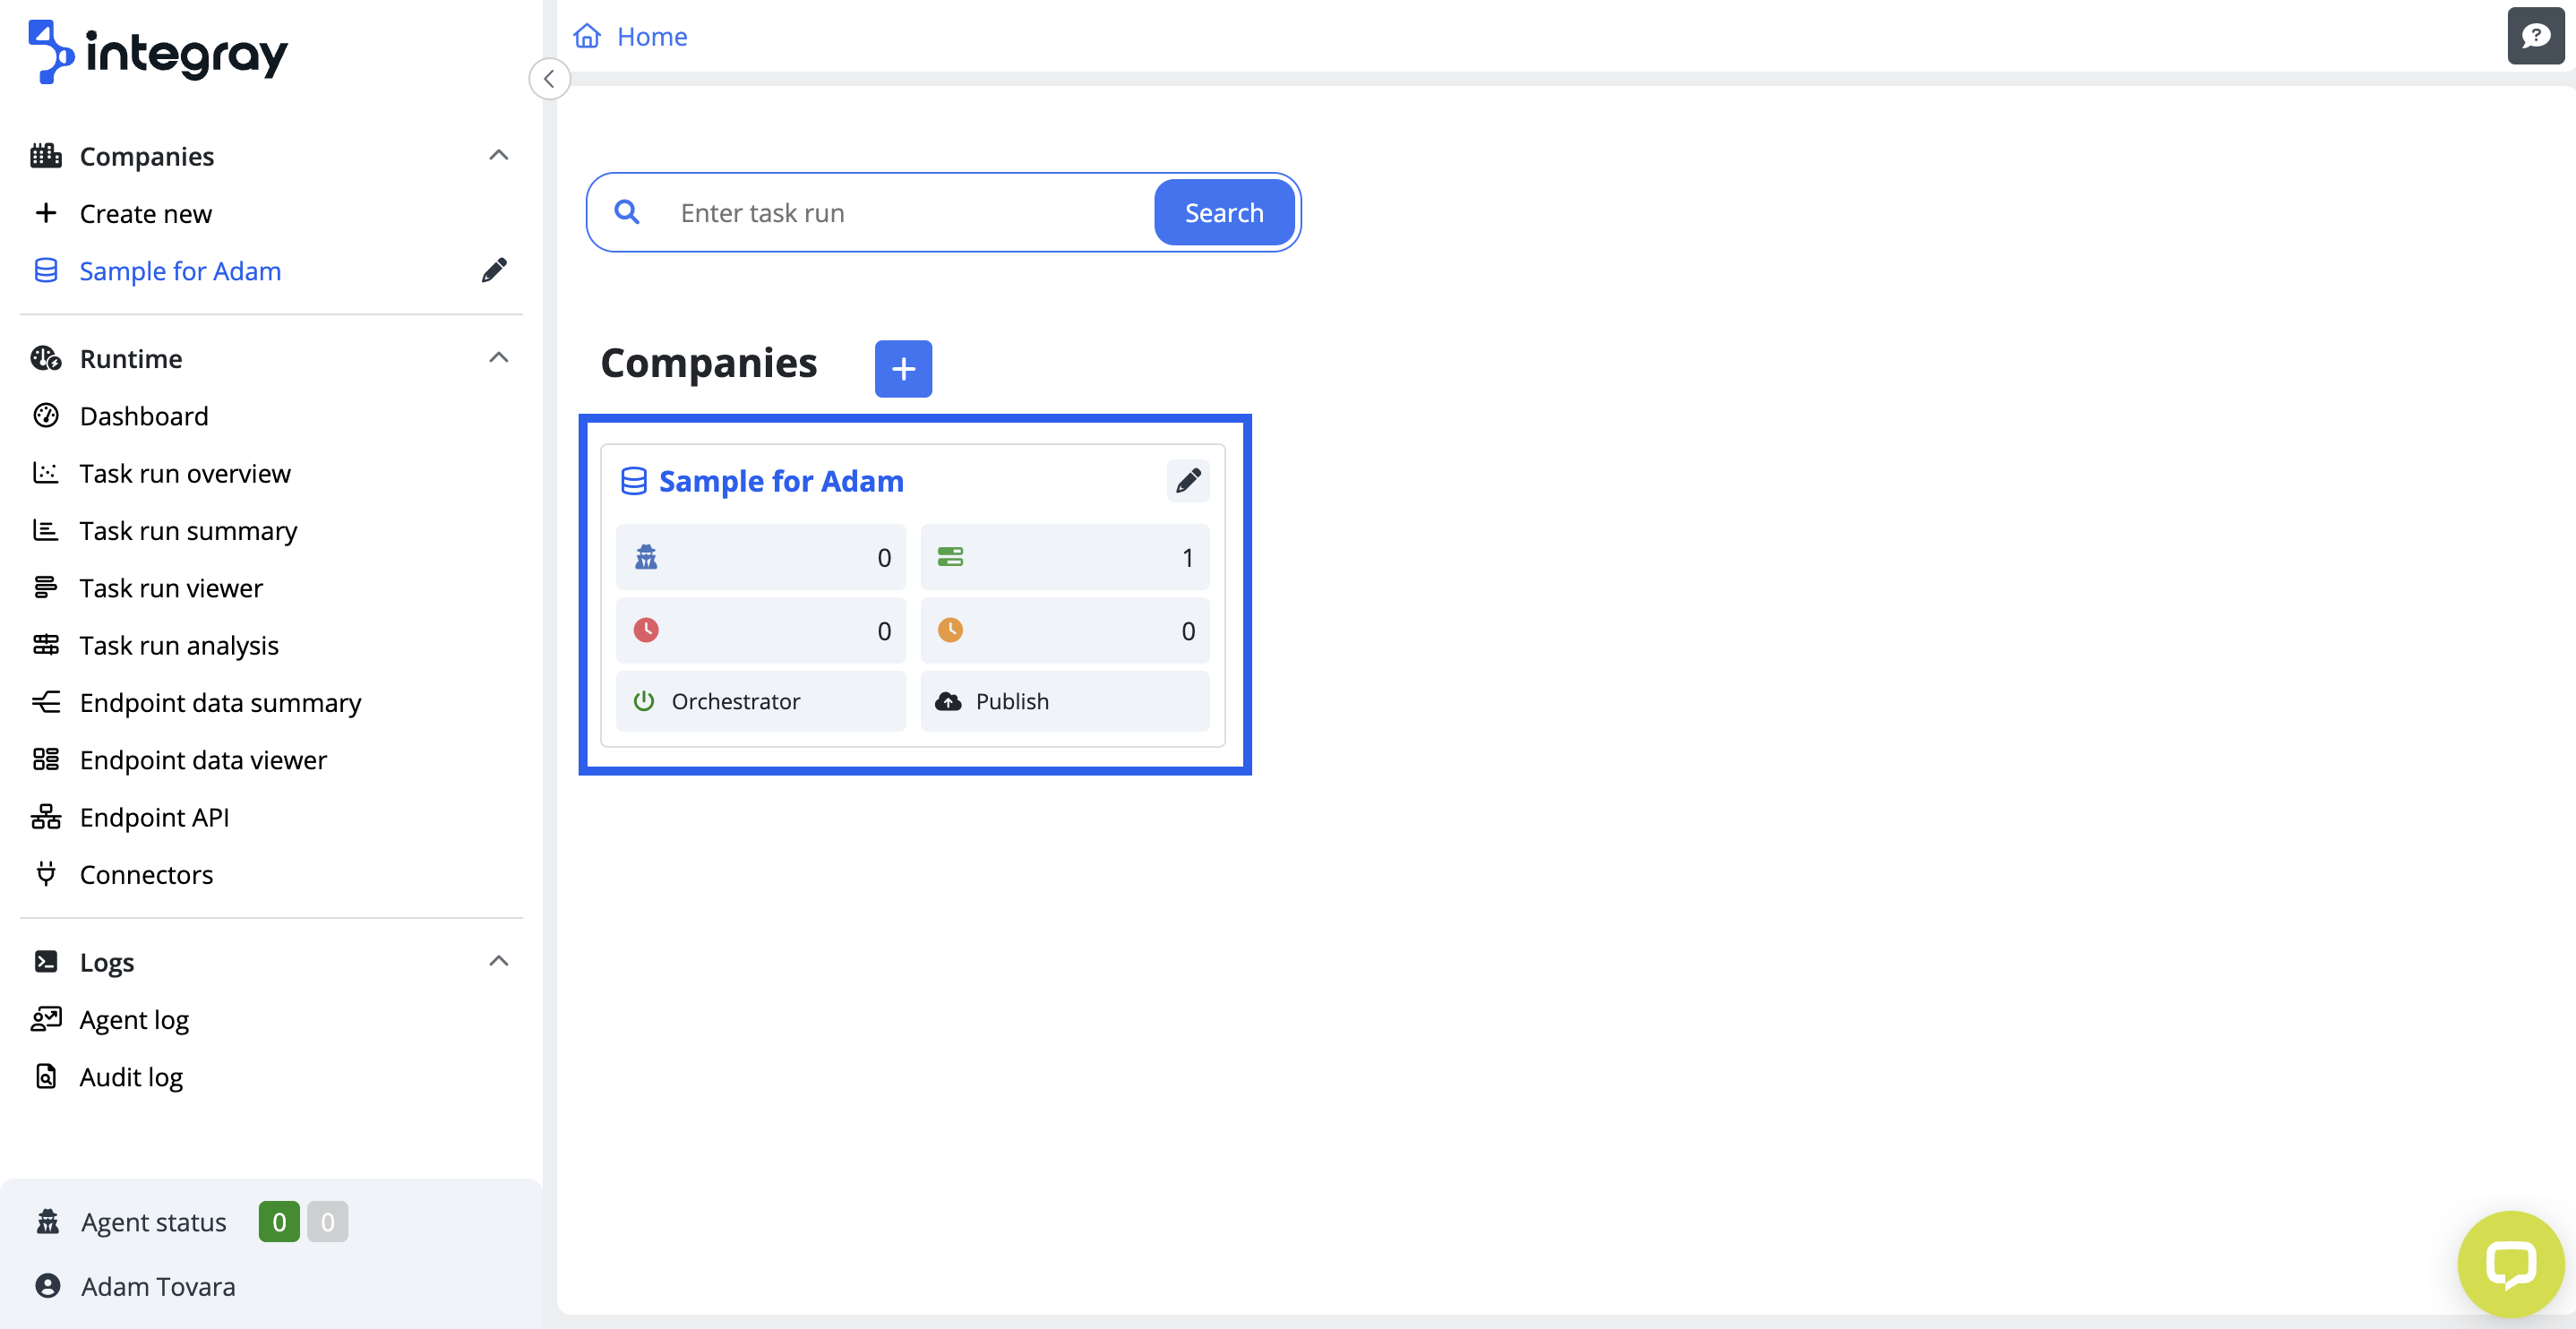This screenshot has width=2576, height=1329.
Task: Collapse the Logs section chevron
Action: [x=498, y=962]
